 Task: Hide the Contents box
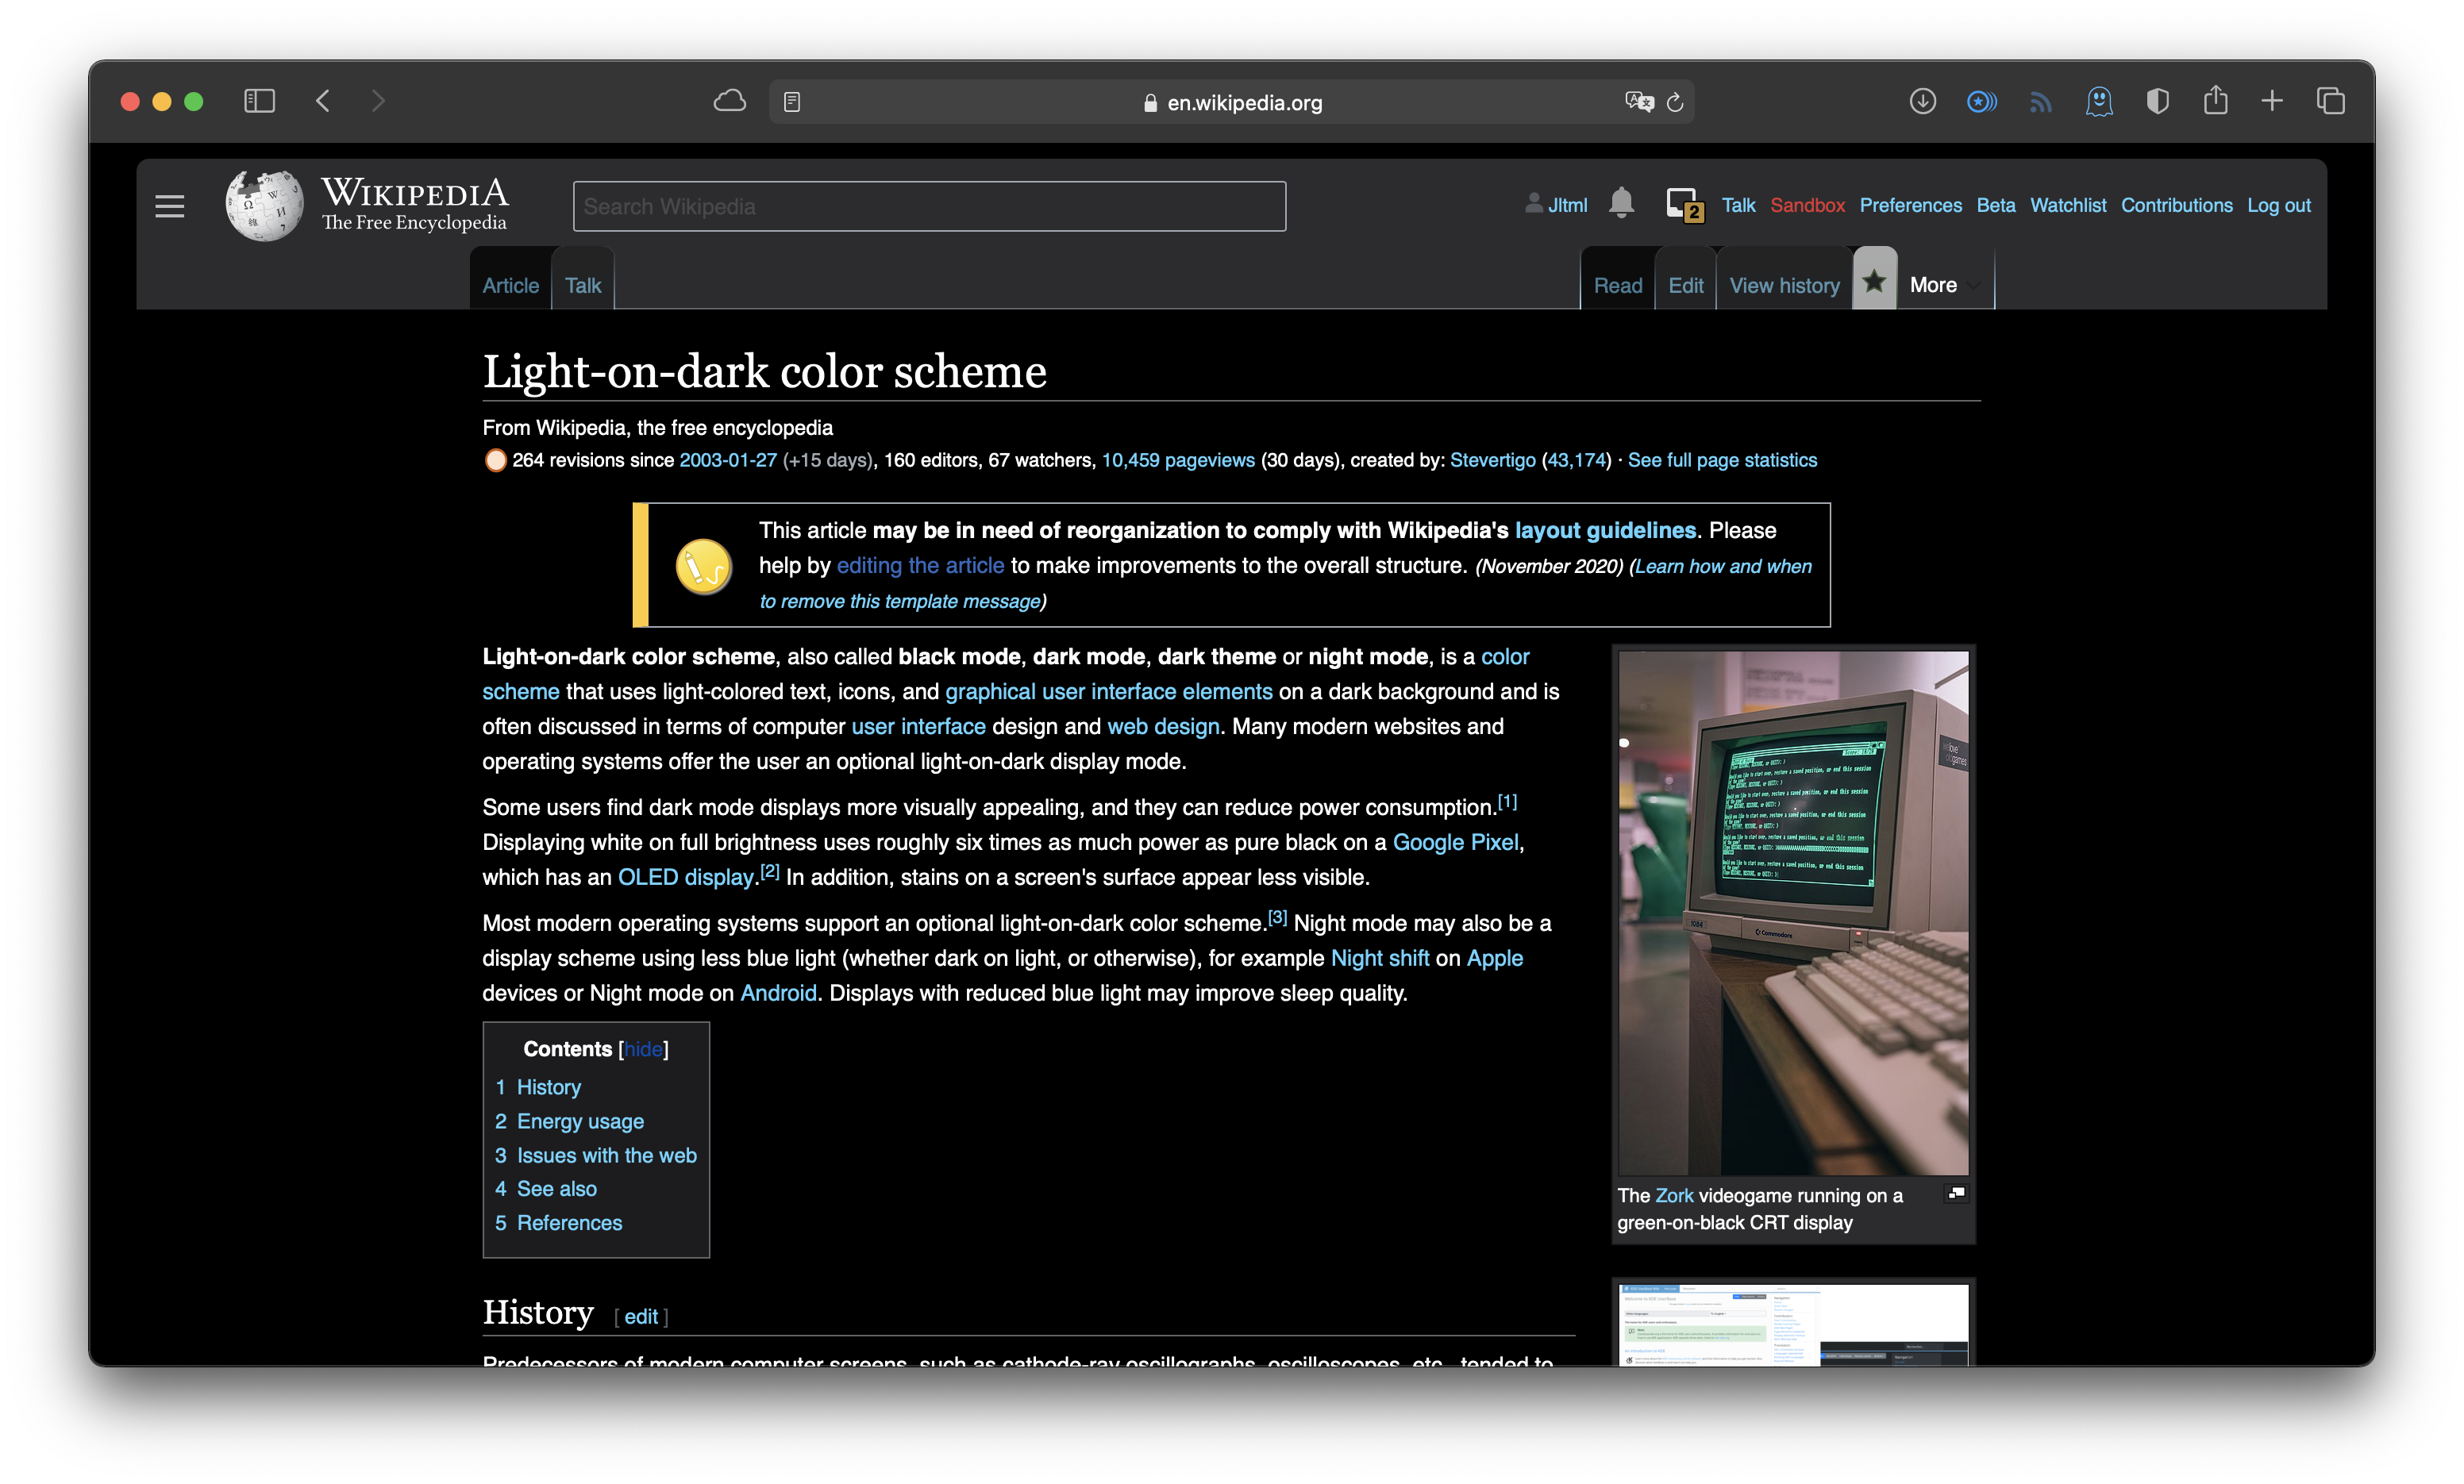[643, 1049]
